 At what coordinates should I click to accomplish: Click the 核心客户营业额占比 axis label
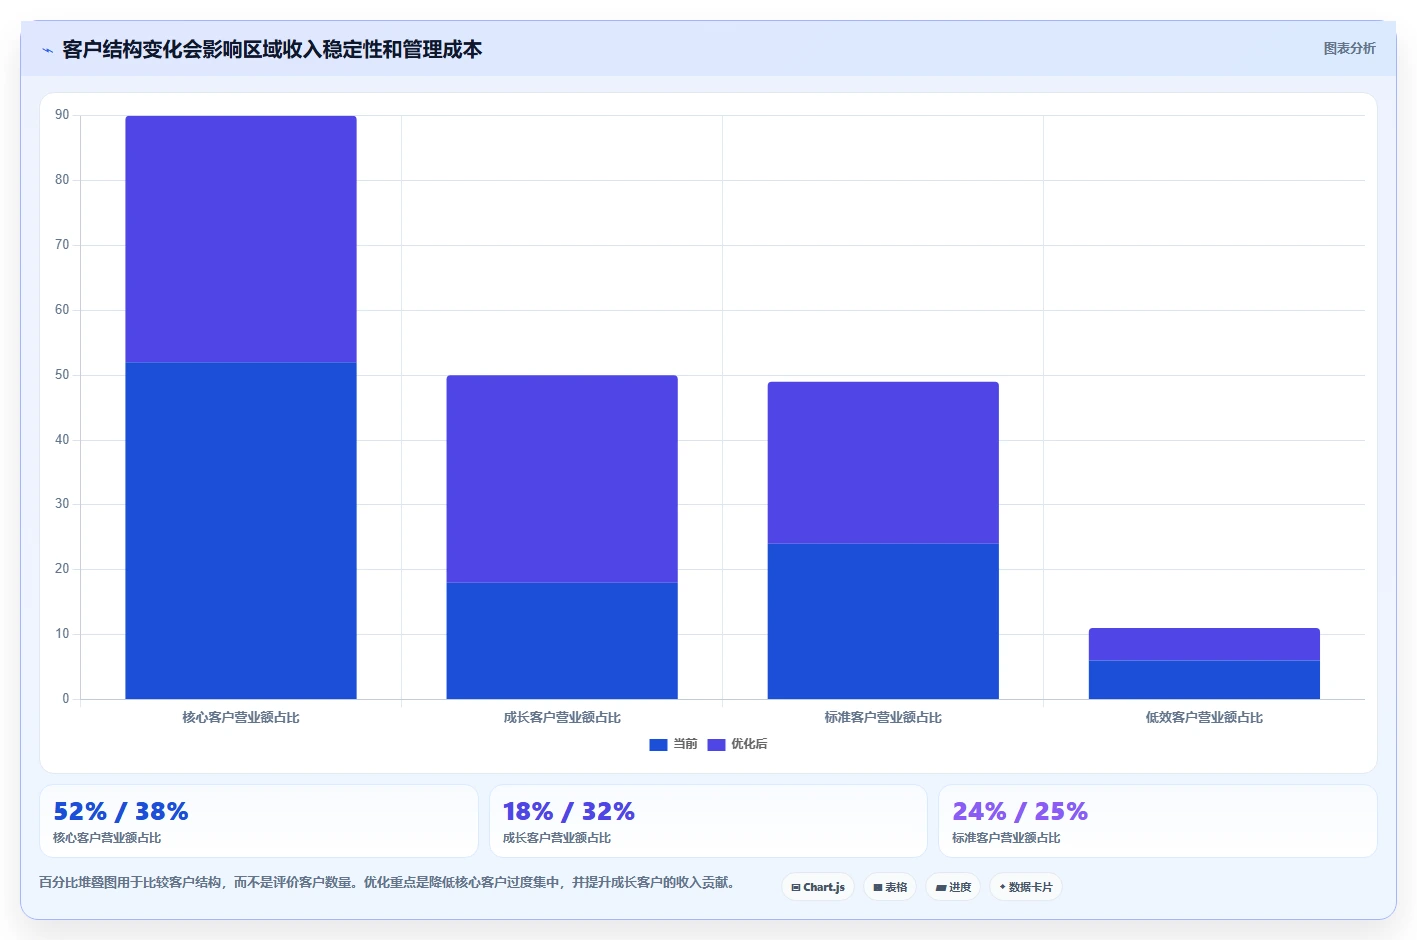point(241,718)
